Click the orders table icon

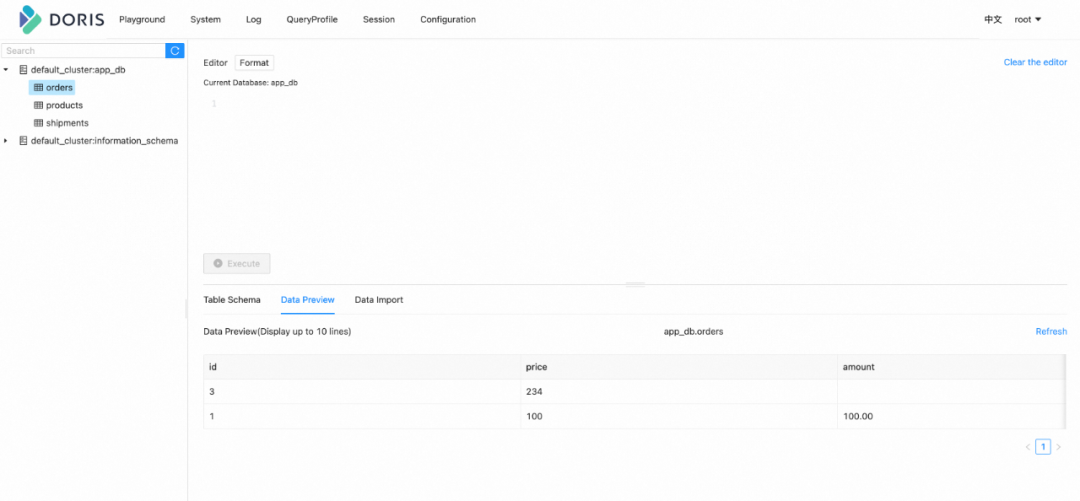coord(39,88)
